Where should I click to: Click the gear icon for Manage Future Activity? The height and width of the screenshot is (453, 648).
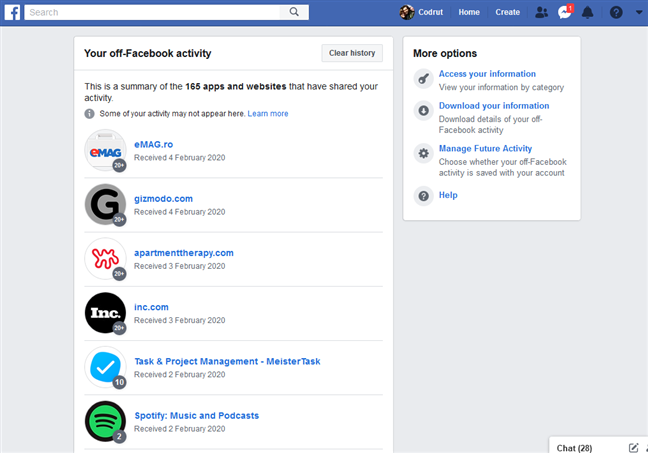[x=423, y=153]
